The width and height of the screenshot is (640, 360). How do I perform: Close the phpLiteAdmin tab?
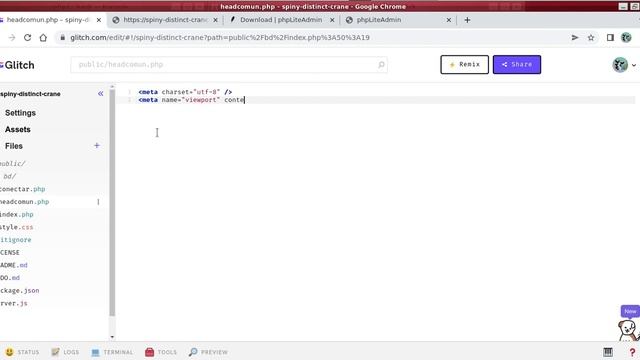click(449, 20)
